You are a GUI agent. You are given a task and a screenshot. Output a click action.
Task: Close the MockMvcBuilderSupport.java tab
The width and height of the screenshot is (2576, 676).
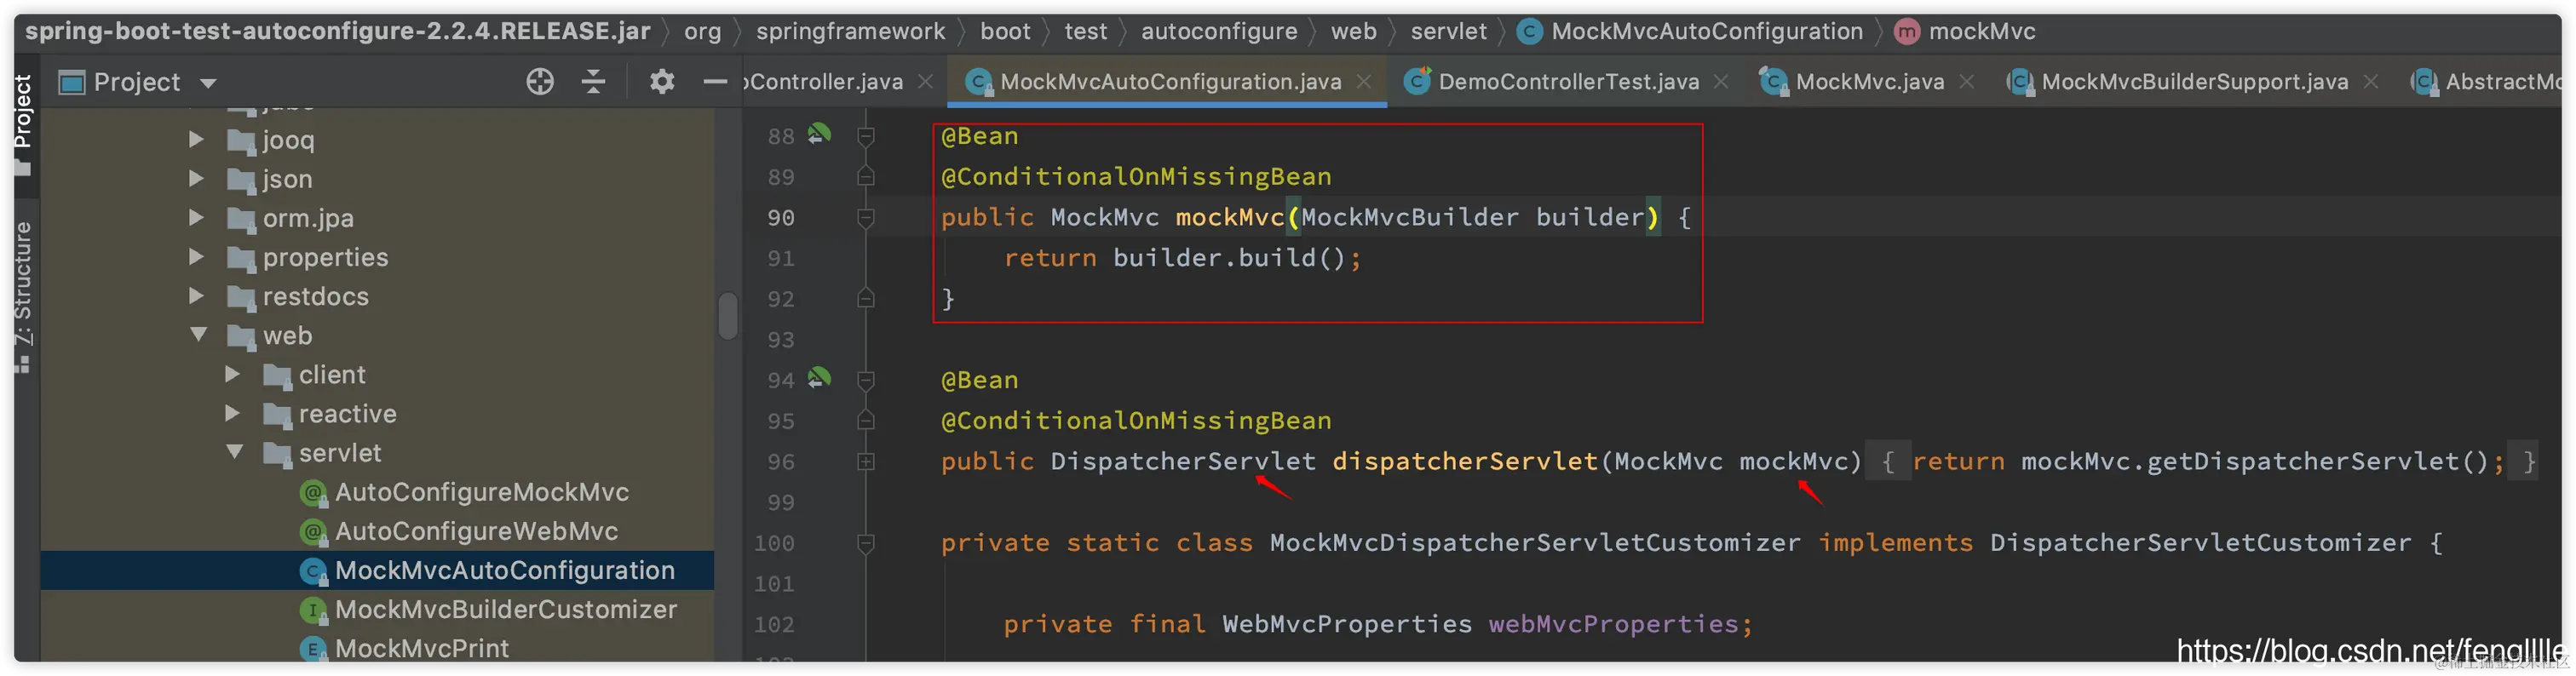pyautogui.click(x=2371, y=82)
